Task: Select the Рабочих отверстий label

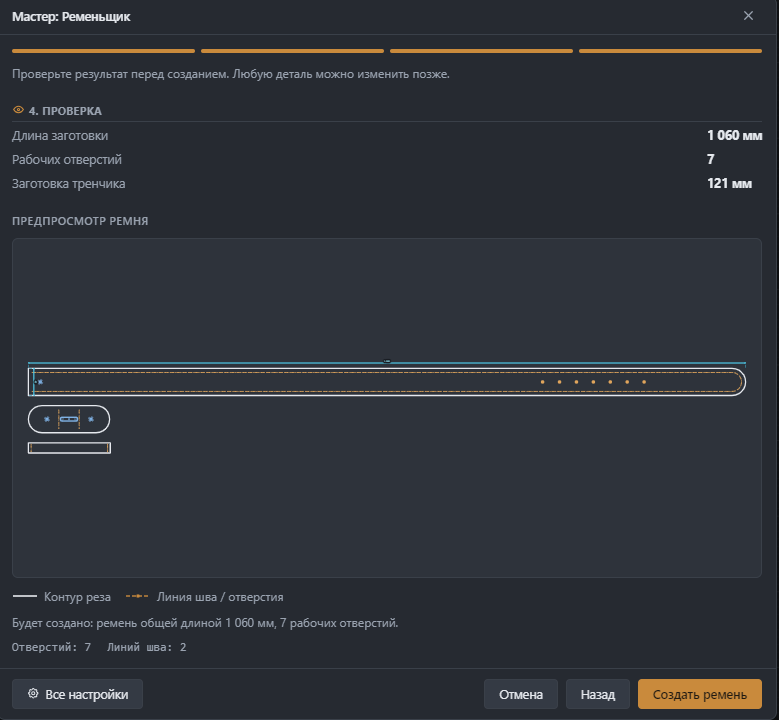Action: pyautogui.click(x=67, y=160)
